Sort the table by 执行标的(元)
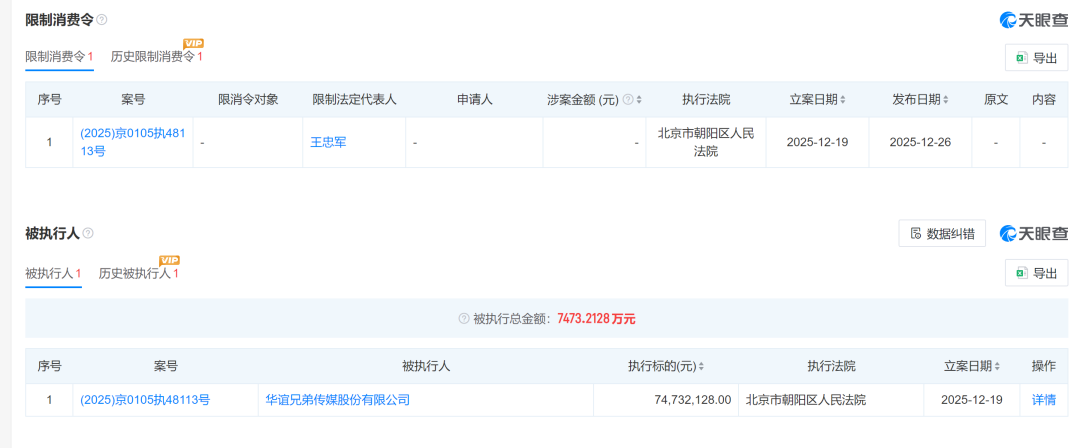 tap(701, 367)
